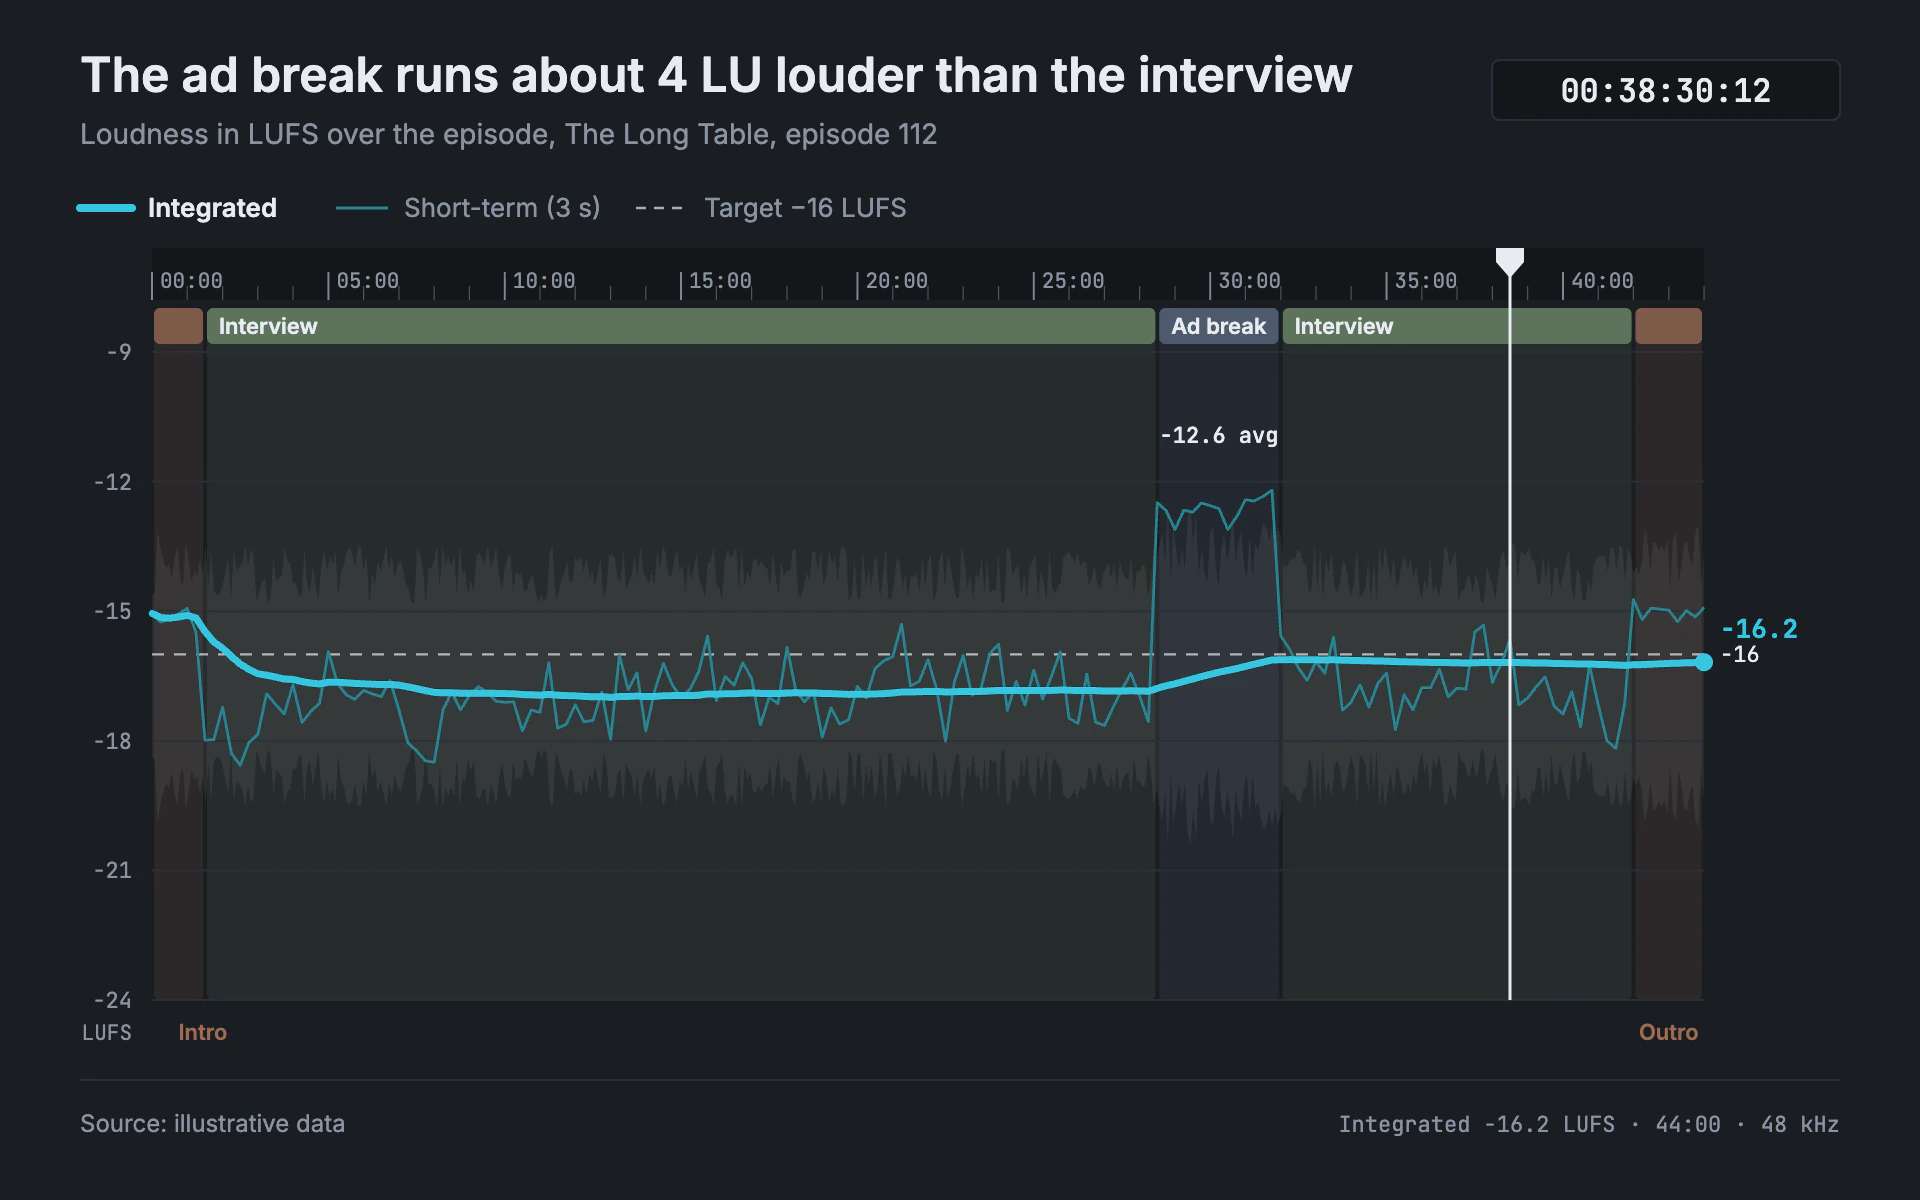The height and width of the screenshot is (1200, 1920).
Task: Click the subtitle mentioning The Long Table
Action: pos(508,134)
